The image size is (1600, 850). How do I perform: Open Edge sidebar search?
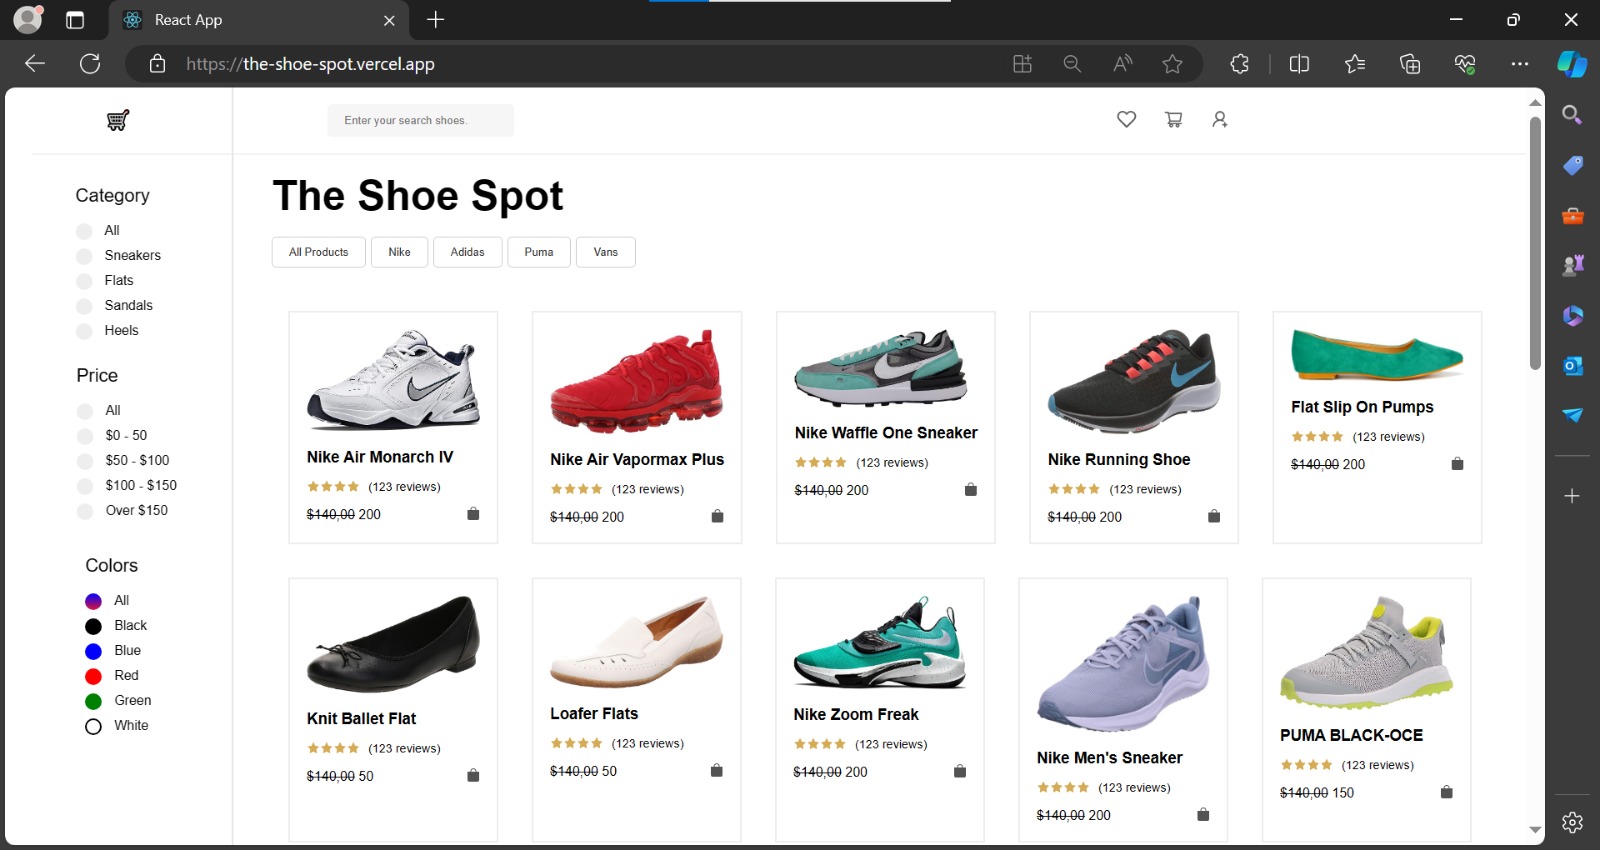(x=1572, y=115)
